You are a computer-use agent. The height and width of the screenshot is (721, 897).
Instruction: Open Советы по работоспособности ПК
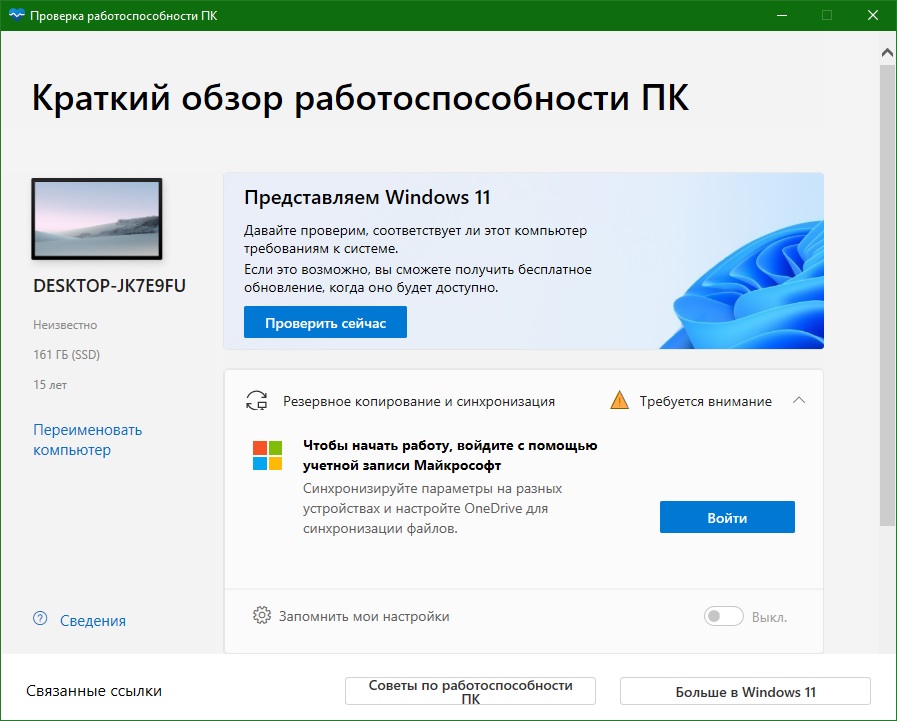(x=470, y=691)
